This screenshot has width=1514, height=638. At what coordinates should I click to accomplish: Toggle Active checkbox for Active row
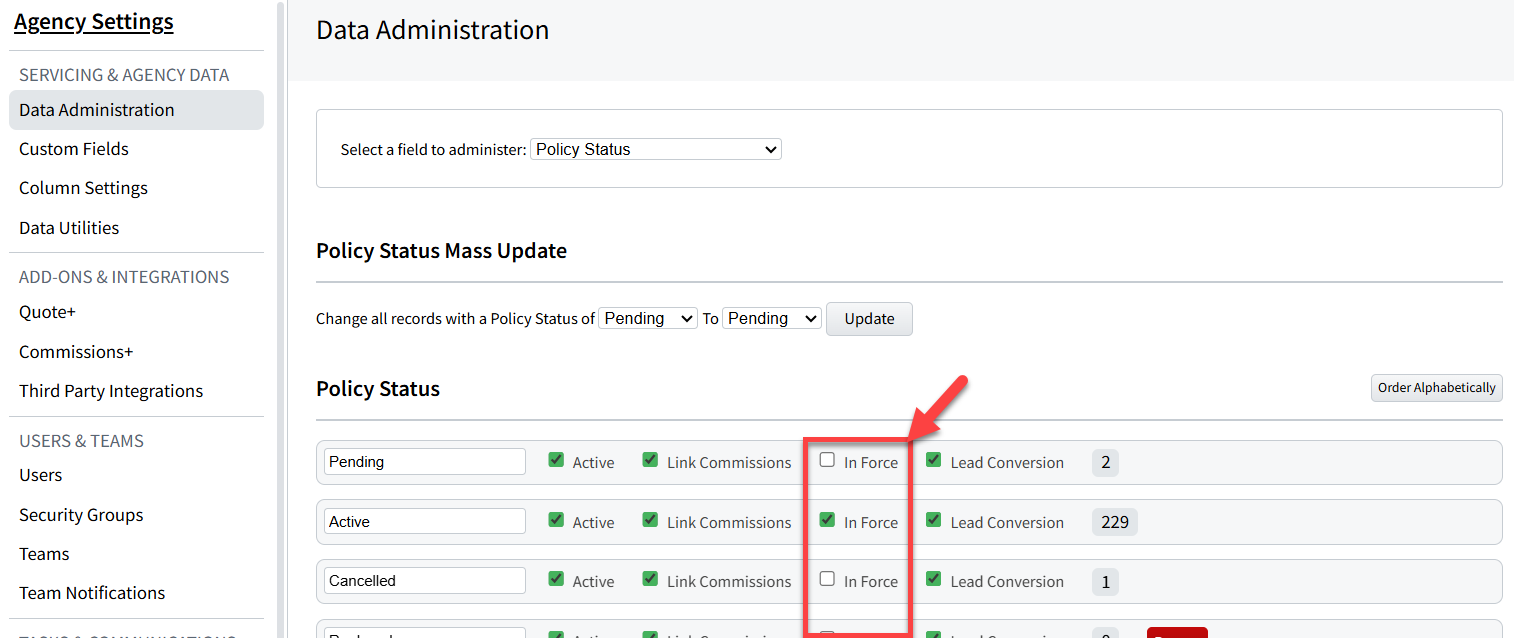pos(557,520)
